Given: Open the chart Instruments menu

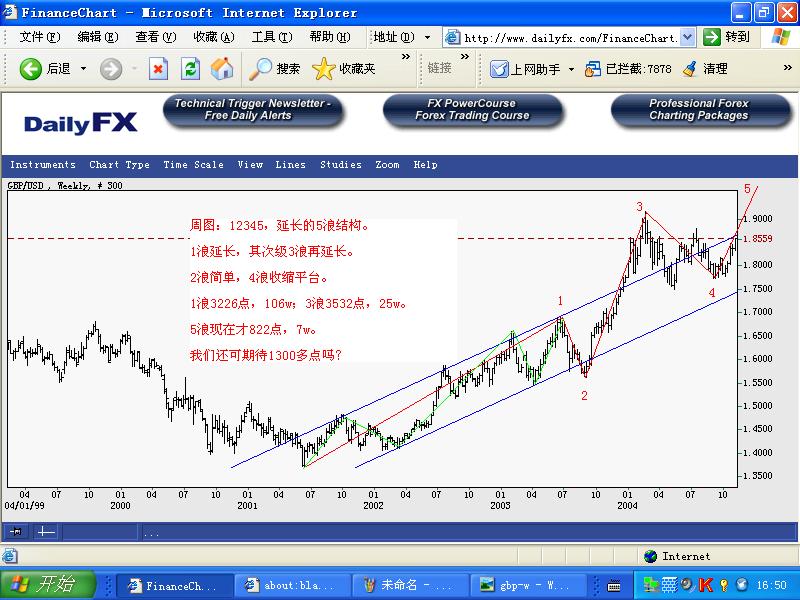Looking at the screenshot, I should (43, 165).
